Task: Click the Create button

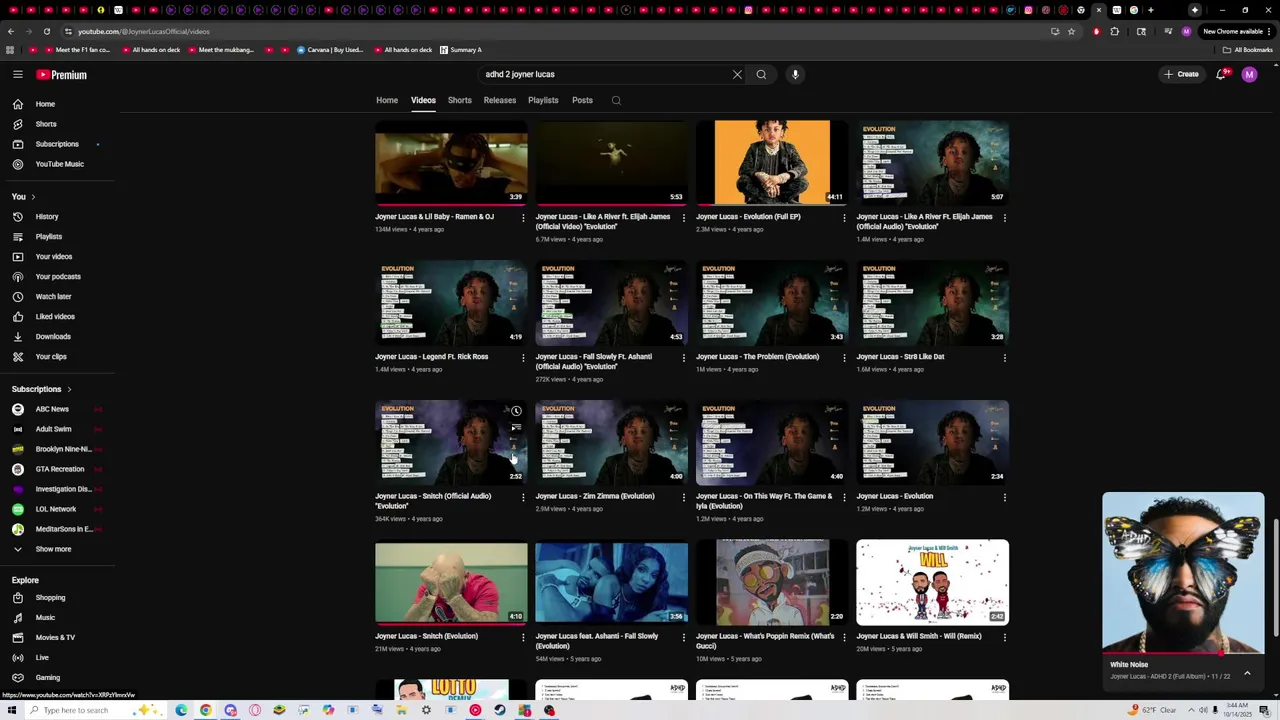Action: (1181, 74)
